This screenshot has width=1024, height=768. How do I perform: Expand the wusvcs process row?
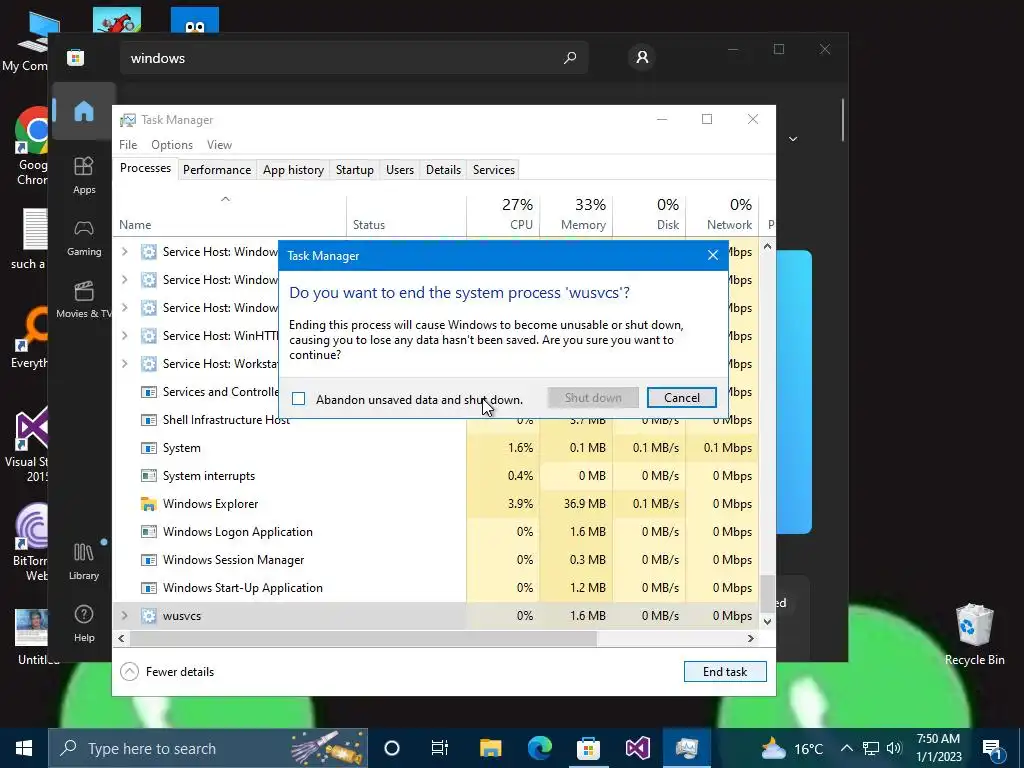124,616
